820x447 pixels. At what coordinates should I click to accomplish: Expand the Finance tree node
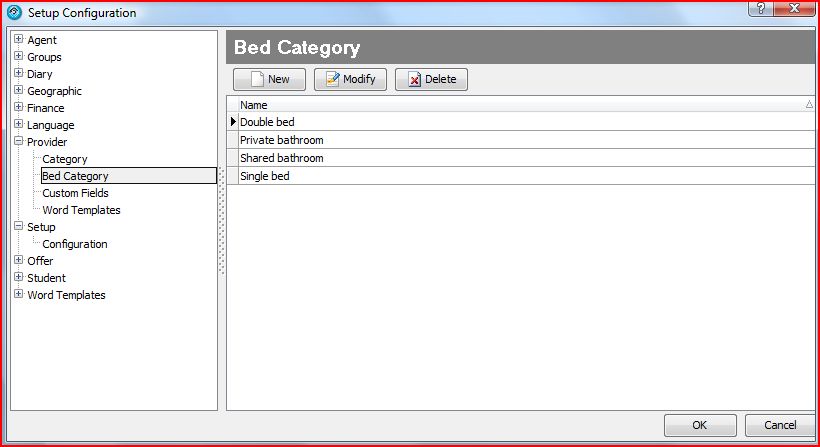click(18, 108)
